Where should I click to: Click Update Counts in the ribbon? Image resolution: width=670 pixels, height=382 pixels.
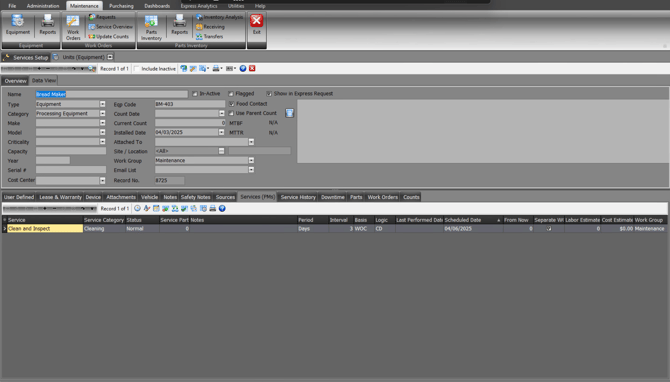point(109,36)
